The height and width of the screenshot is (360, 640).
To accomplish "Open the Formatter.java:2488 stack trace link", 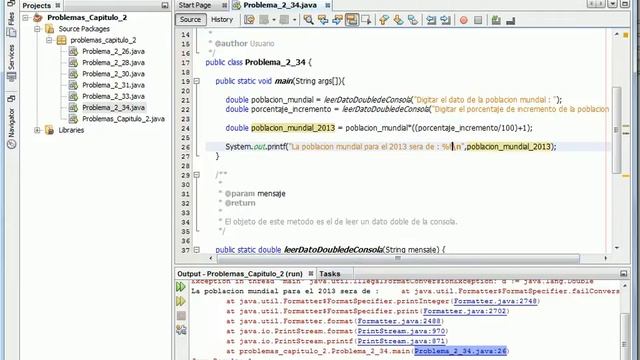I will 399,321.
